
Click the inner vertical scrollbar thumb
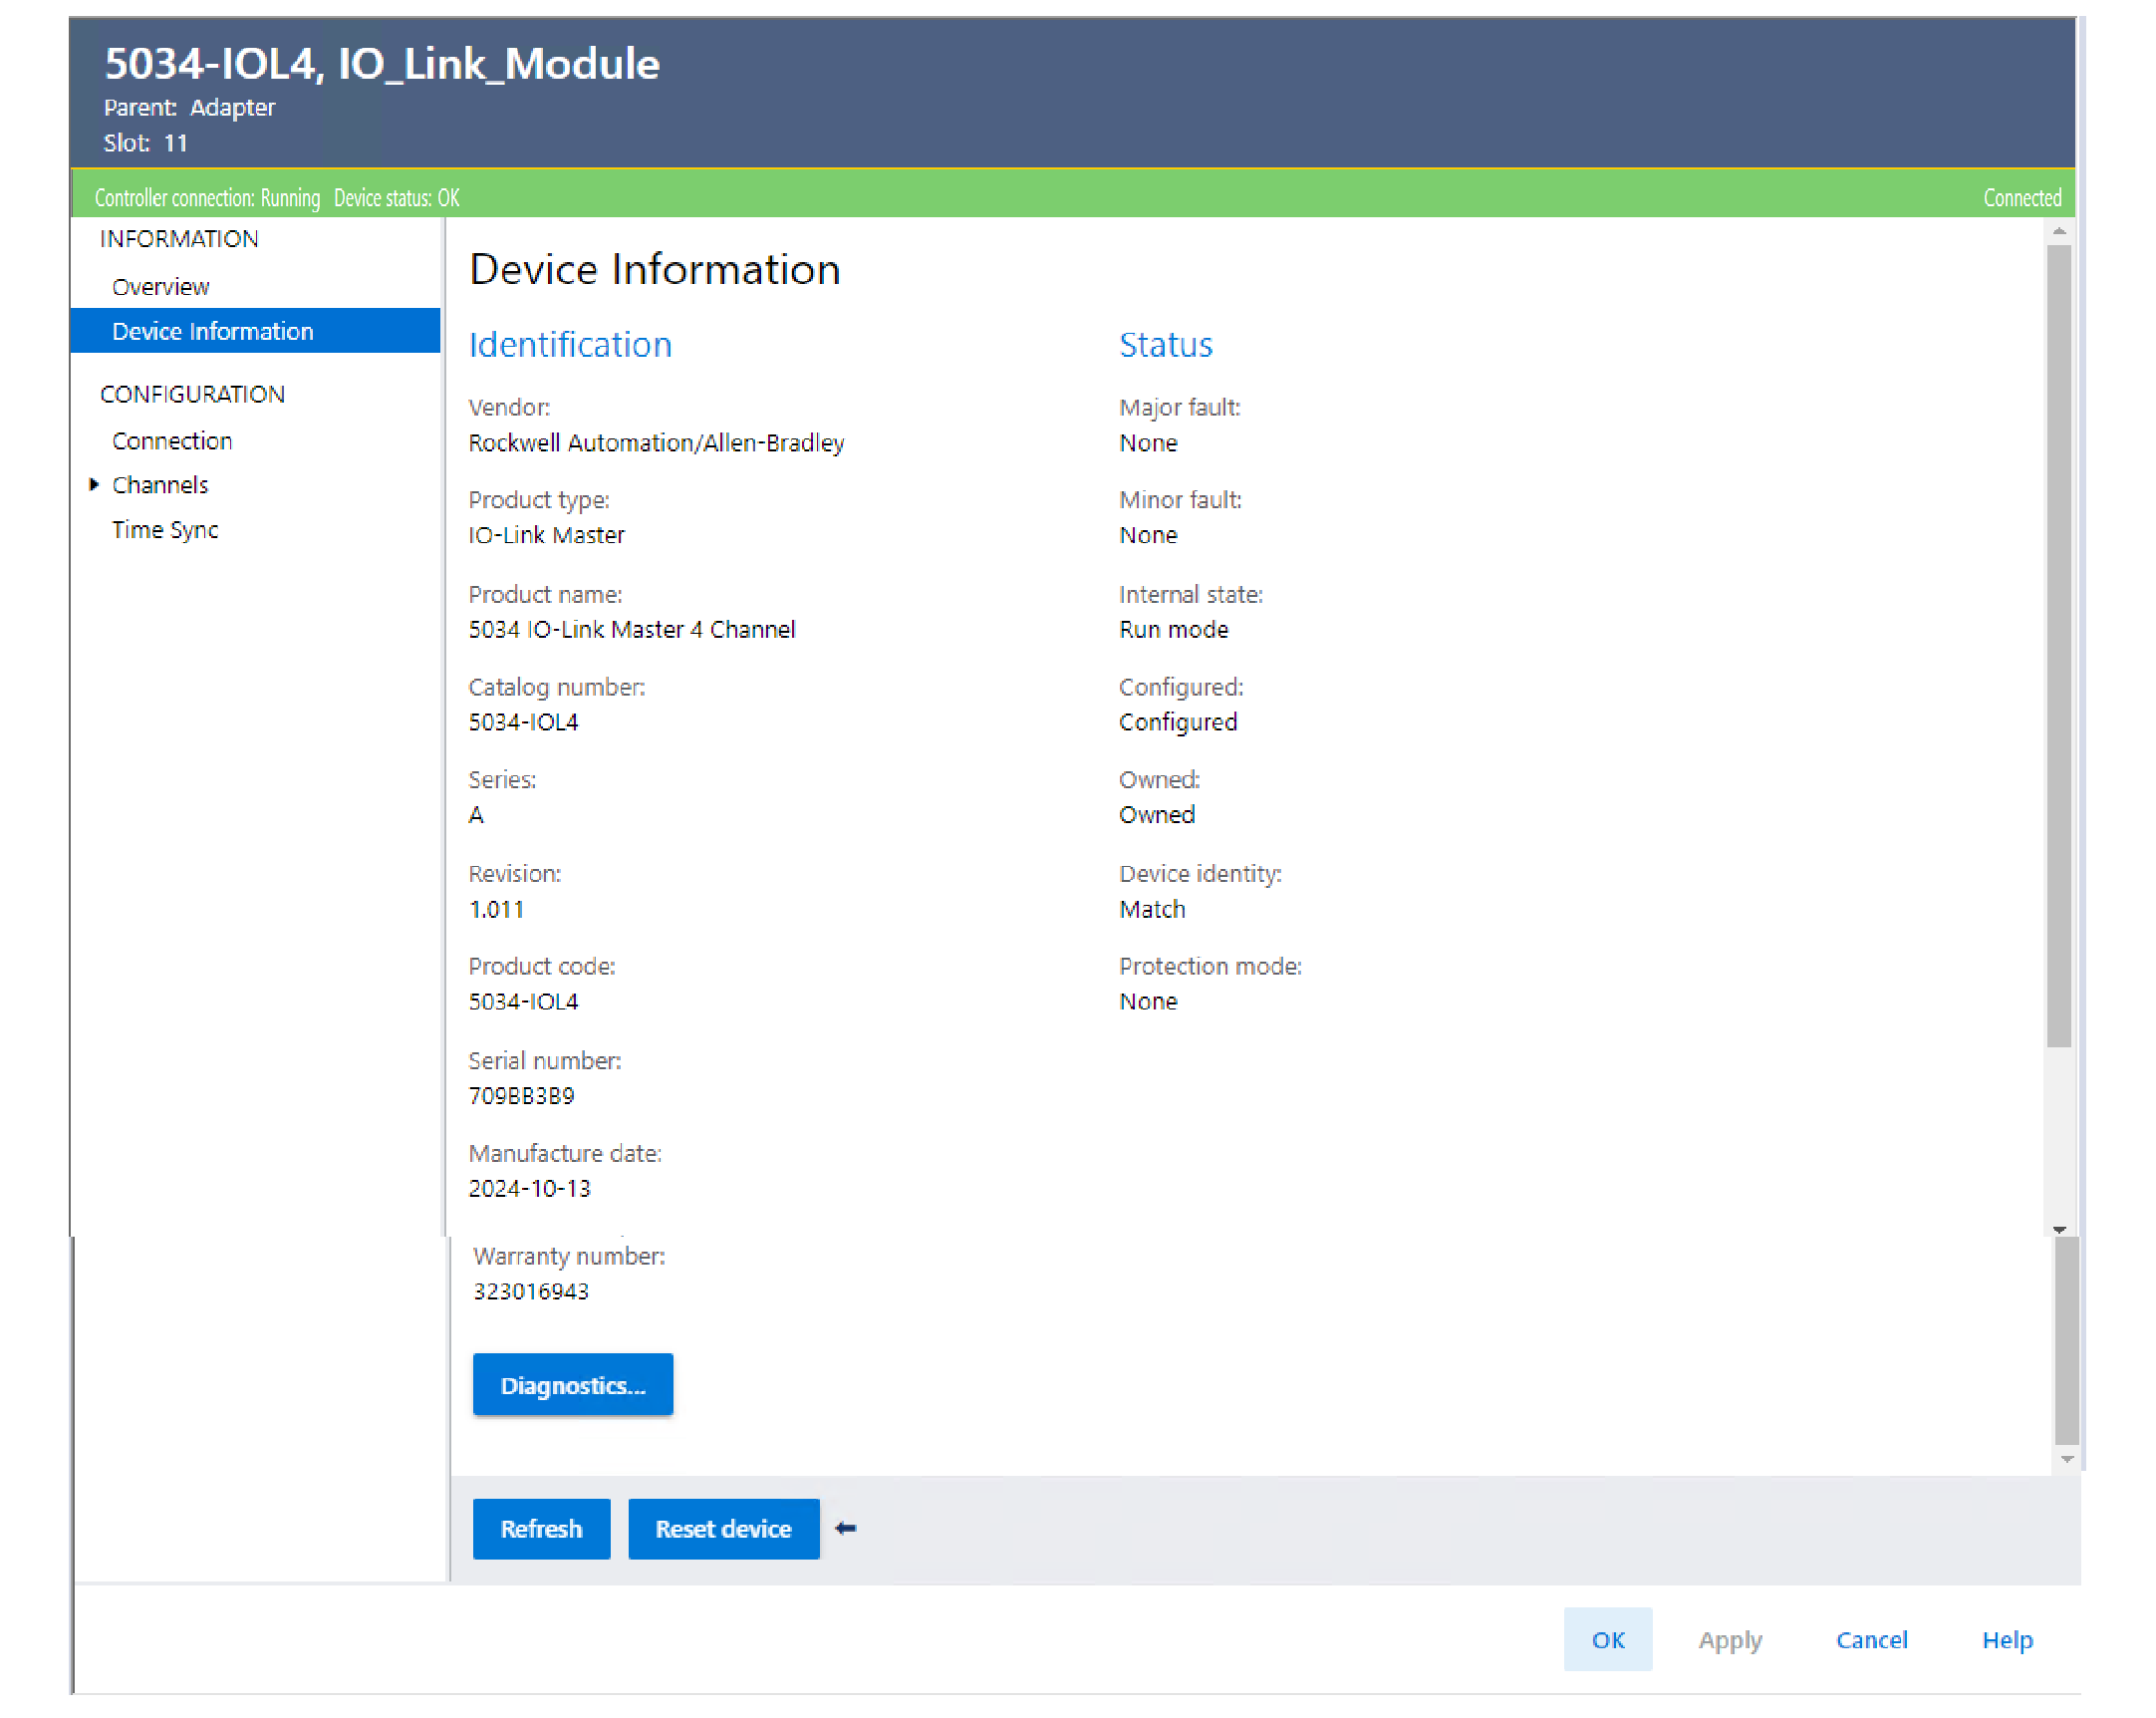[2059, 646]
